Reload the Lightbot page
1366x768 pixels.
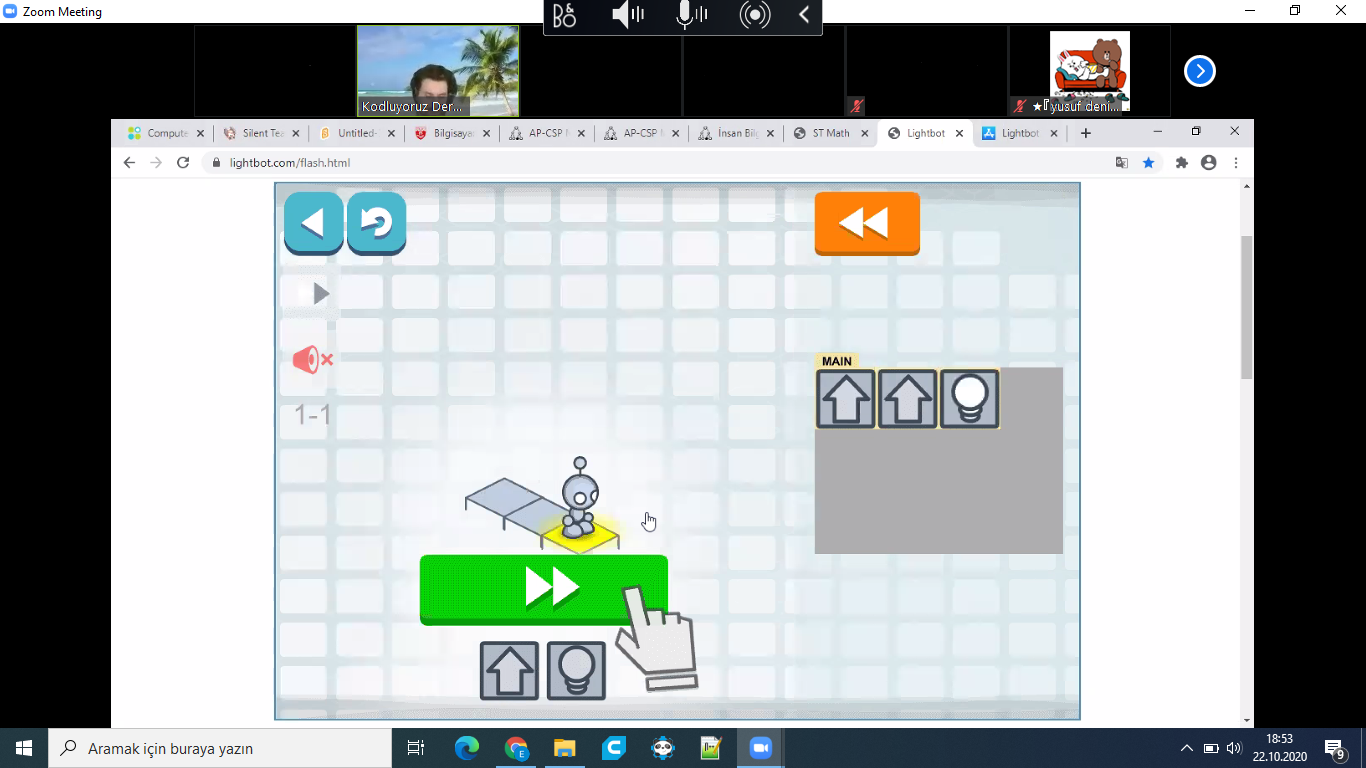click(x=183, y=162)
